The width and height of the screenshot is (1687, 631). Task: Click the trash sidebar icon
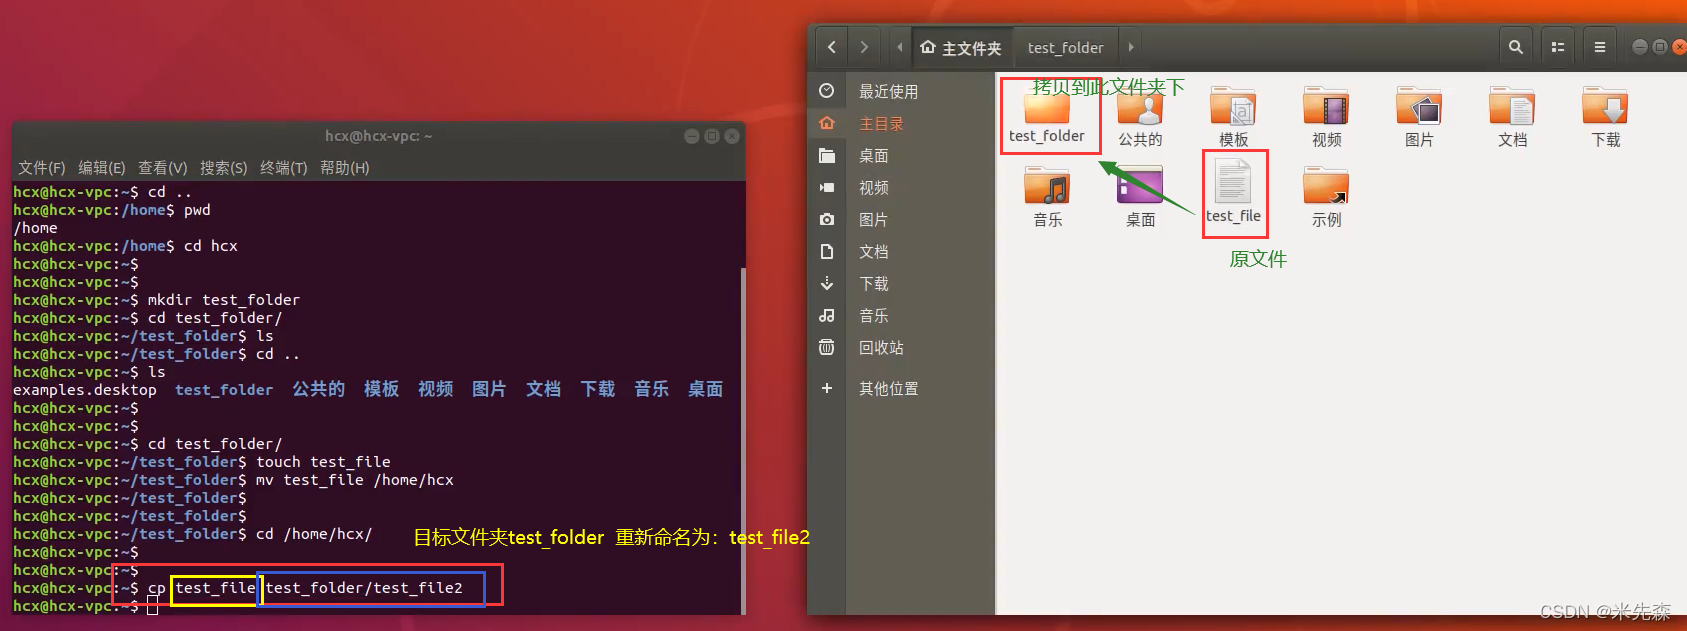click(827, 347)
